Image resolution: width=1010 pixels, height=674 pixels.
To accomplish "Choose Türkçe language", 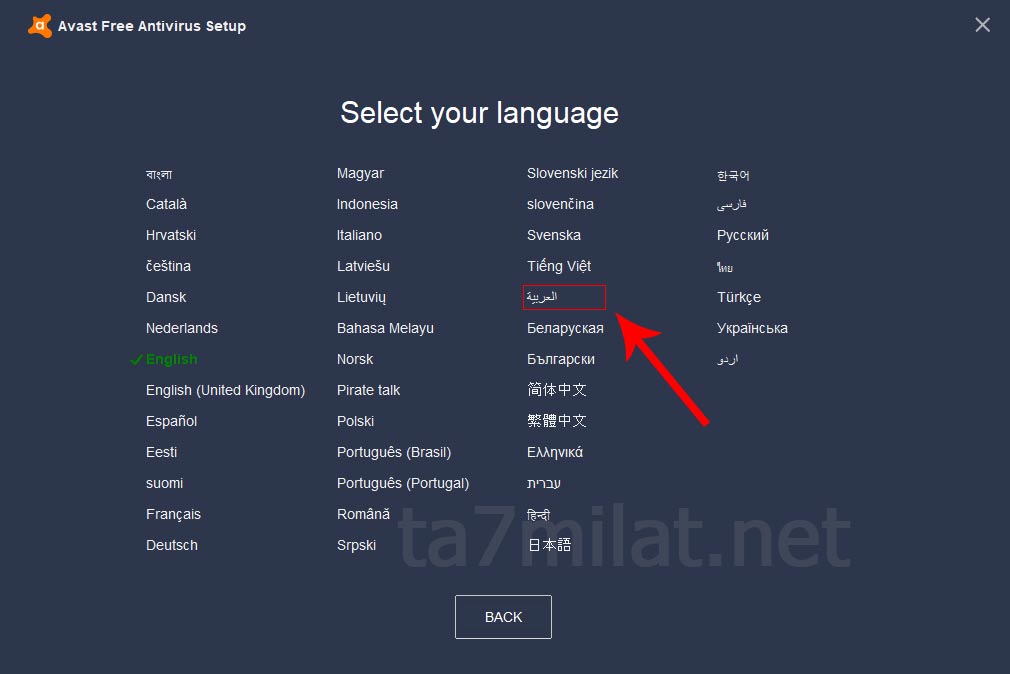I will click(x=739, y=297).
